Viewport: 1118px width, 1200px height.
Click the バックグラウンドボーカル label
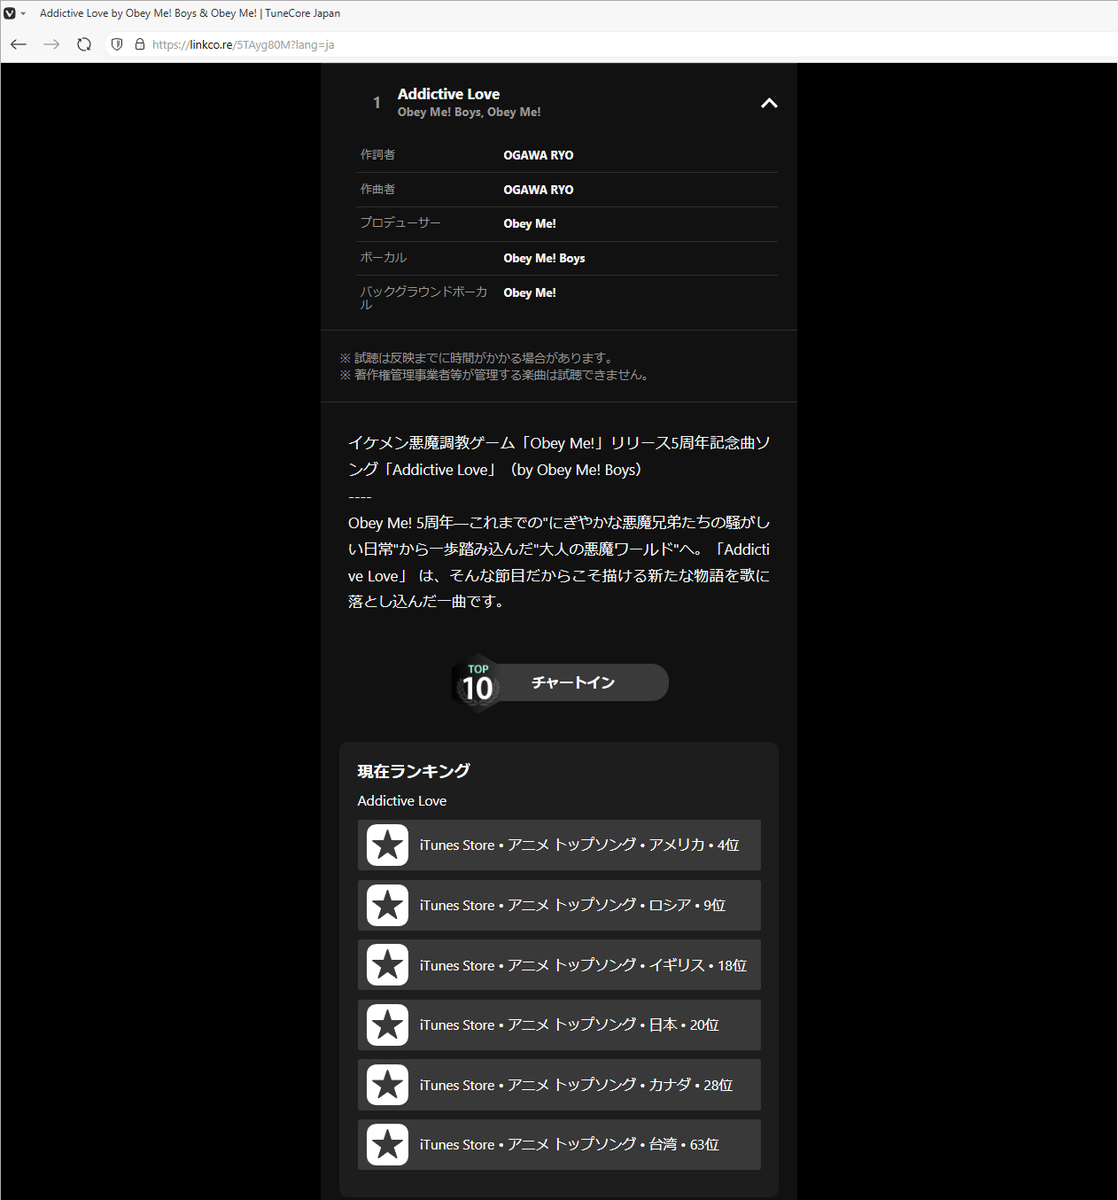[424, 298]
